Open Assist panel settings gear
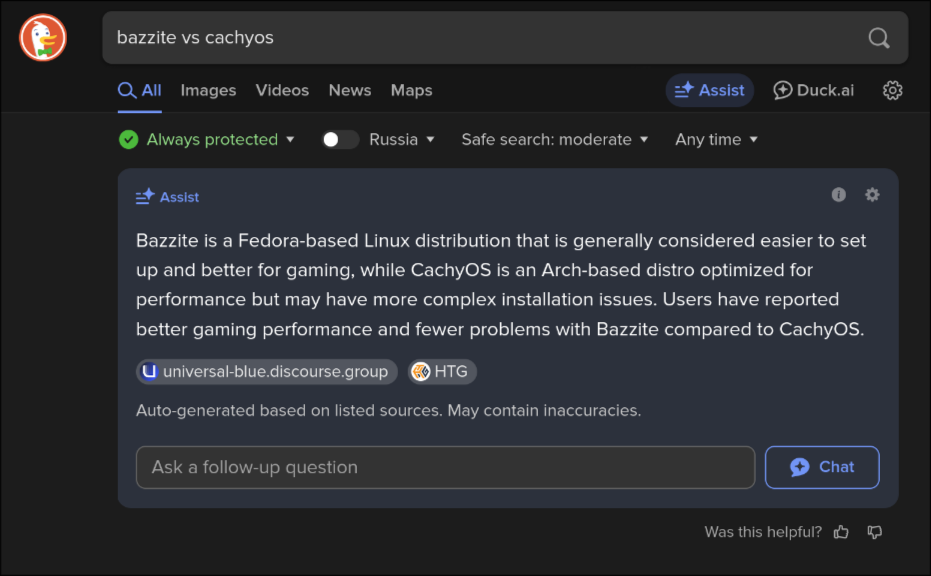 [x=872, y=195]
